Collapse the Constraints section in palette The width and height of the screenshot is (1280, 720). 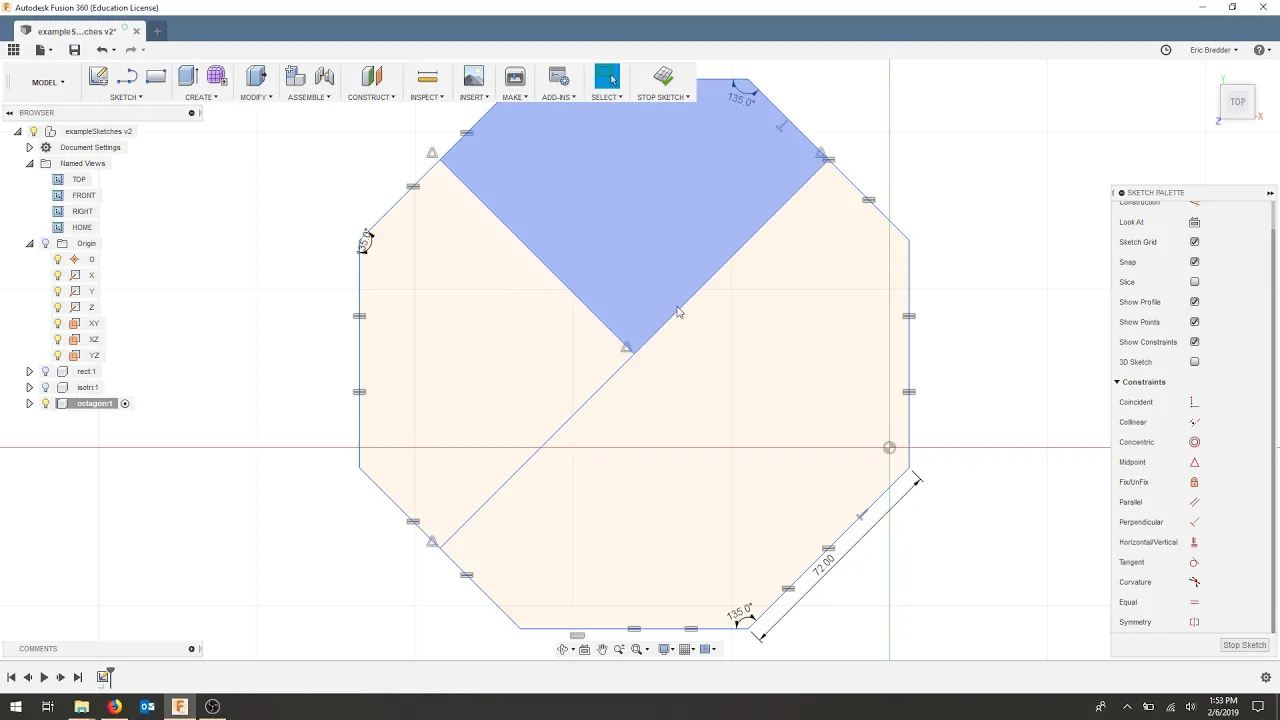[x=1117, y=382]
